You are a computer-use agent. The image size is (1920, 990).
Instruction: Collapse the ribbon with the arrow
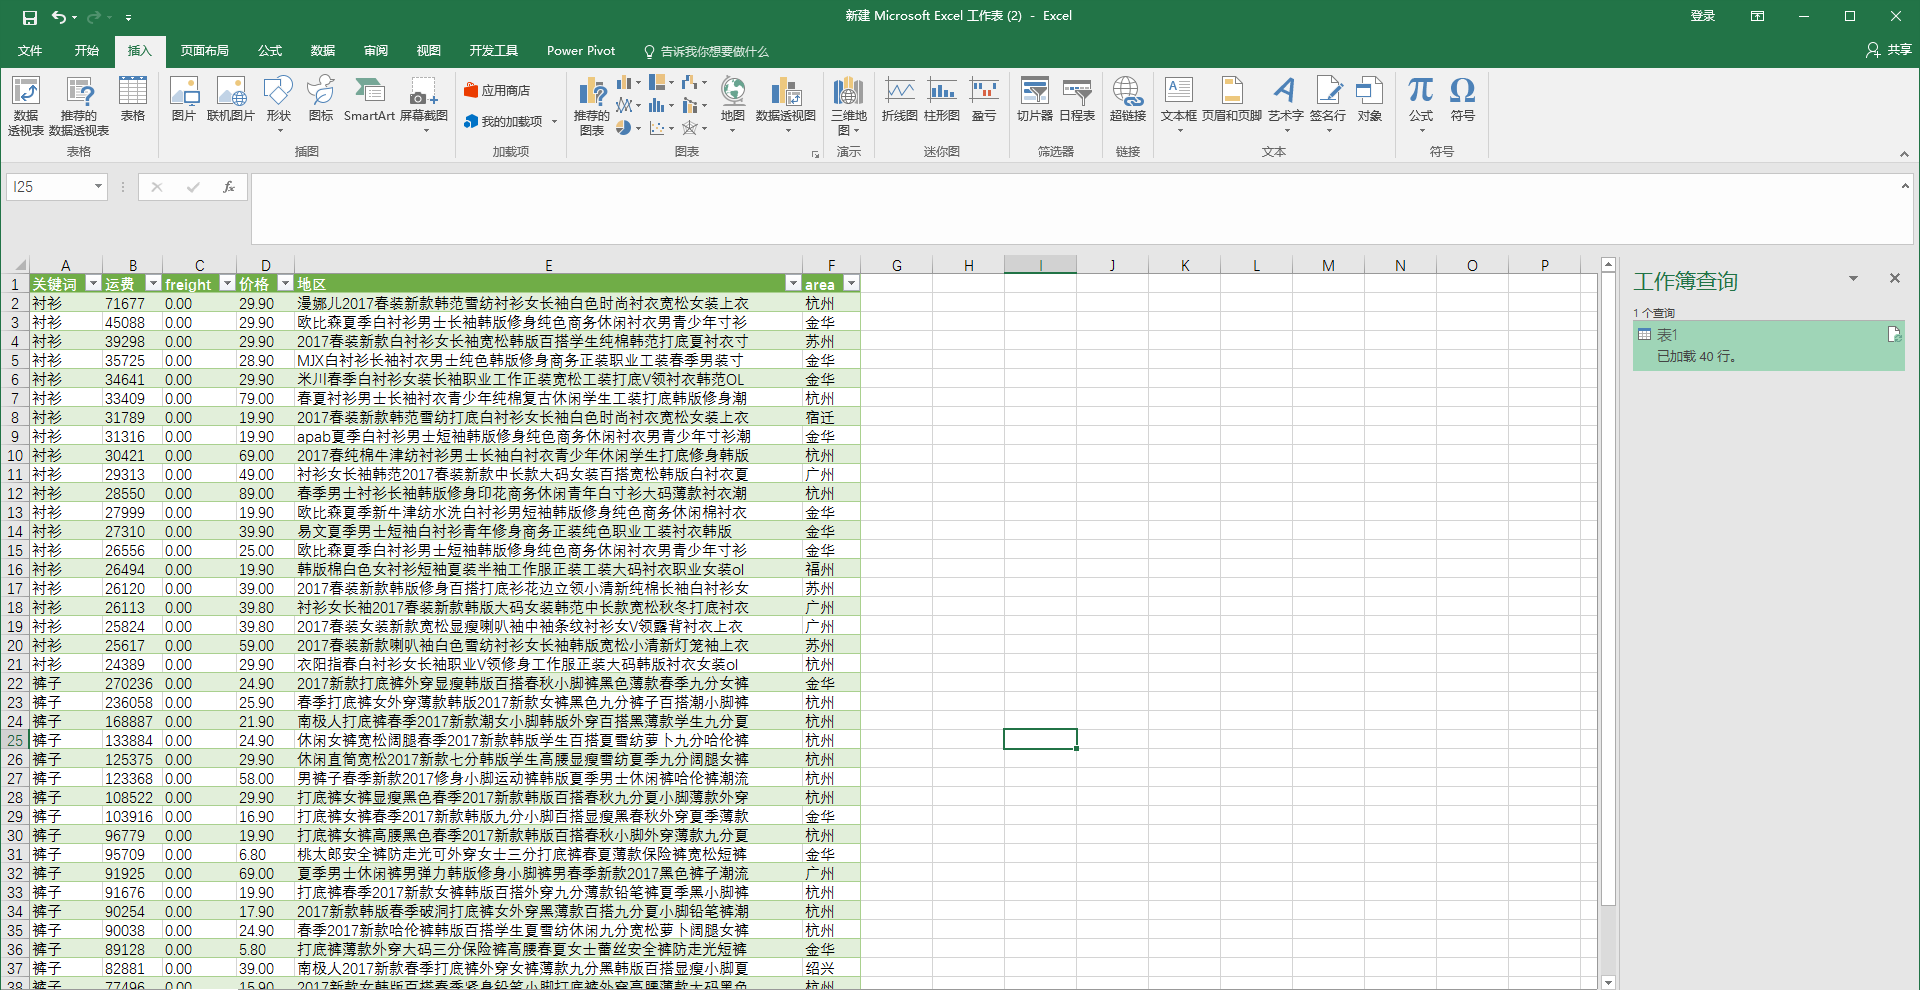(1904, 153)
